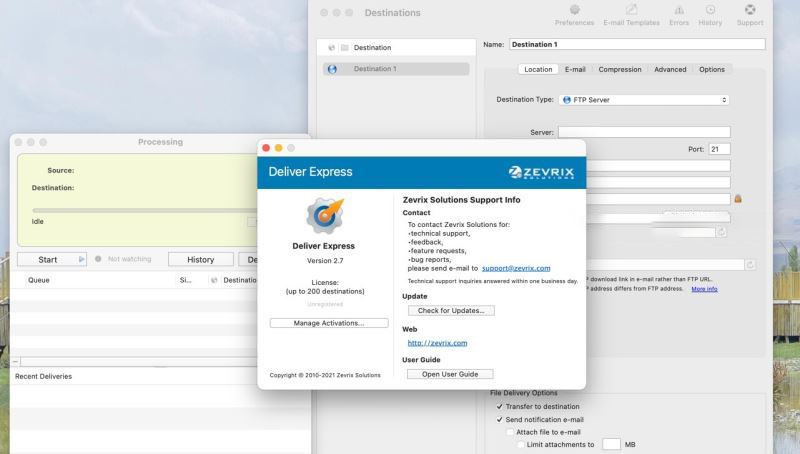800x454 pixels.
Task: Click the Destination column header in sidebar
Action: 372,47
